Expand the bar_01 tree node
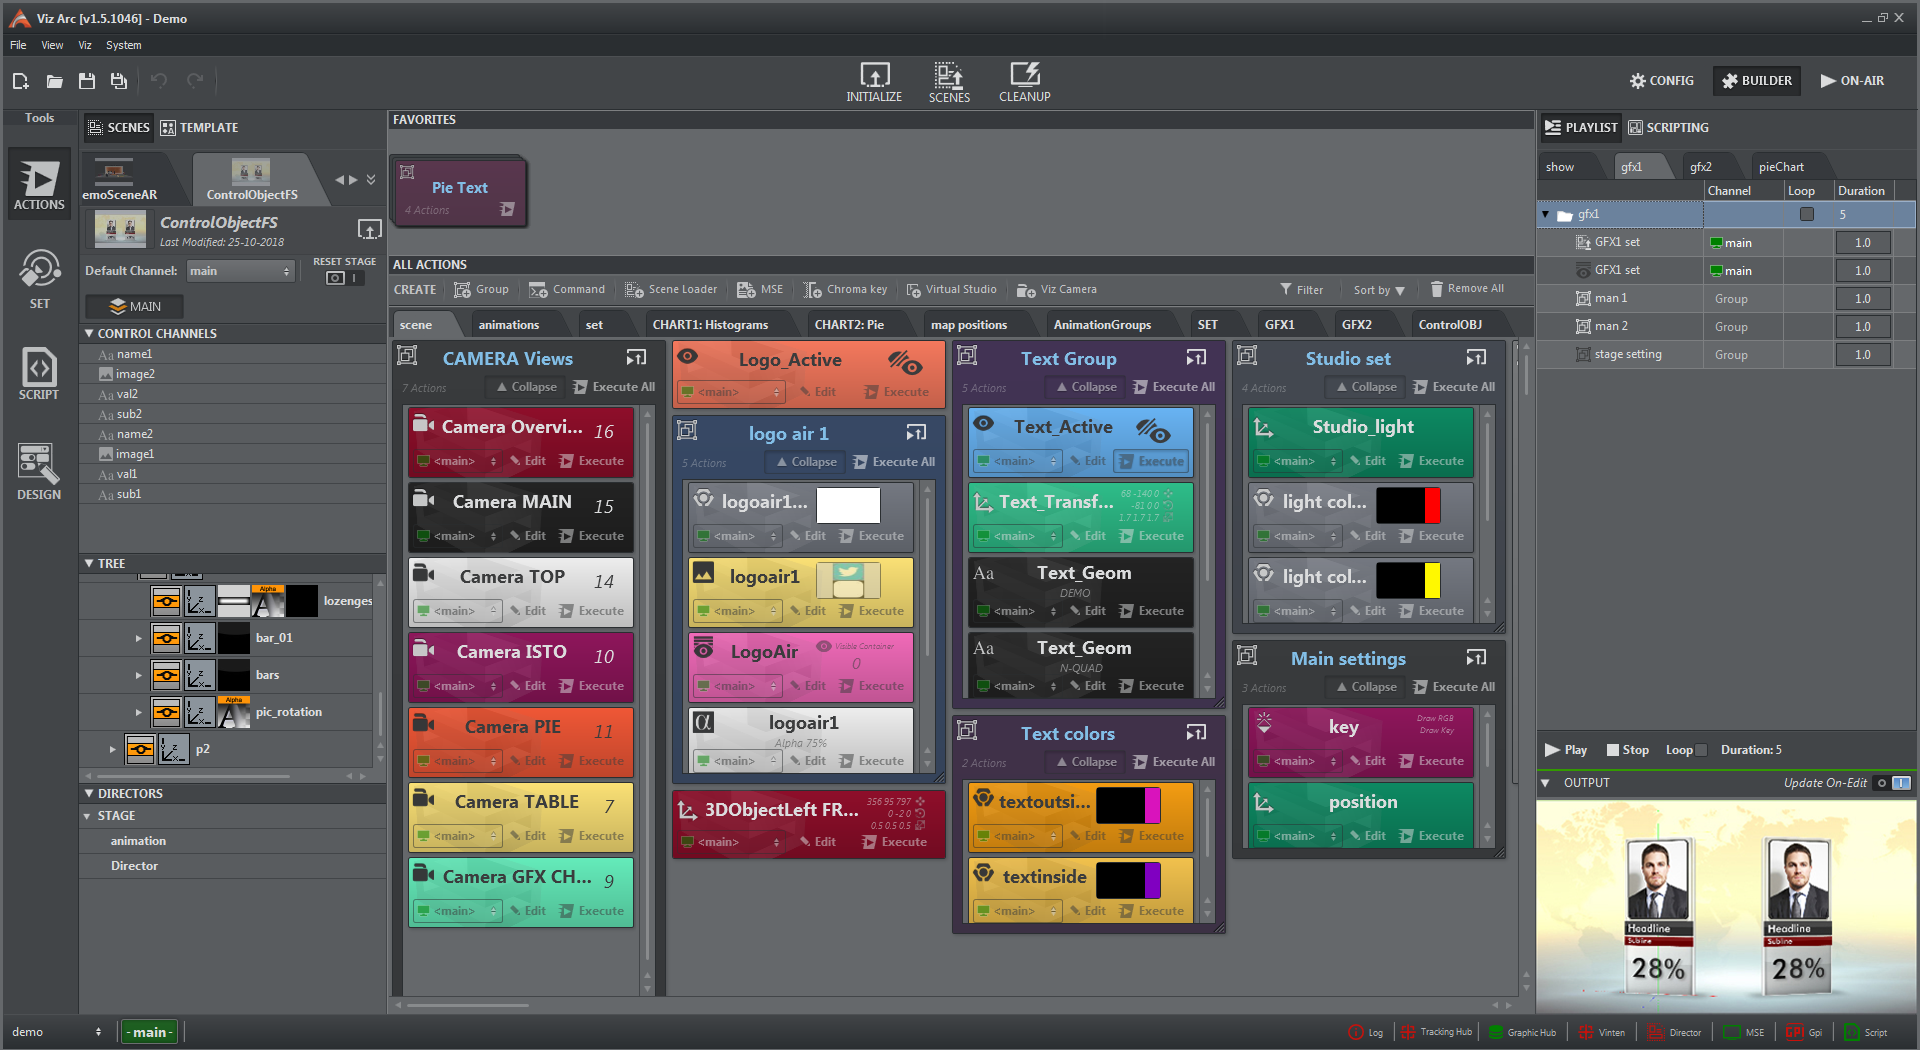 (x=138, y=638)
